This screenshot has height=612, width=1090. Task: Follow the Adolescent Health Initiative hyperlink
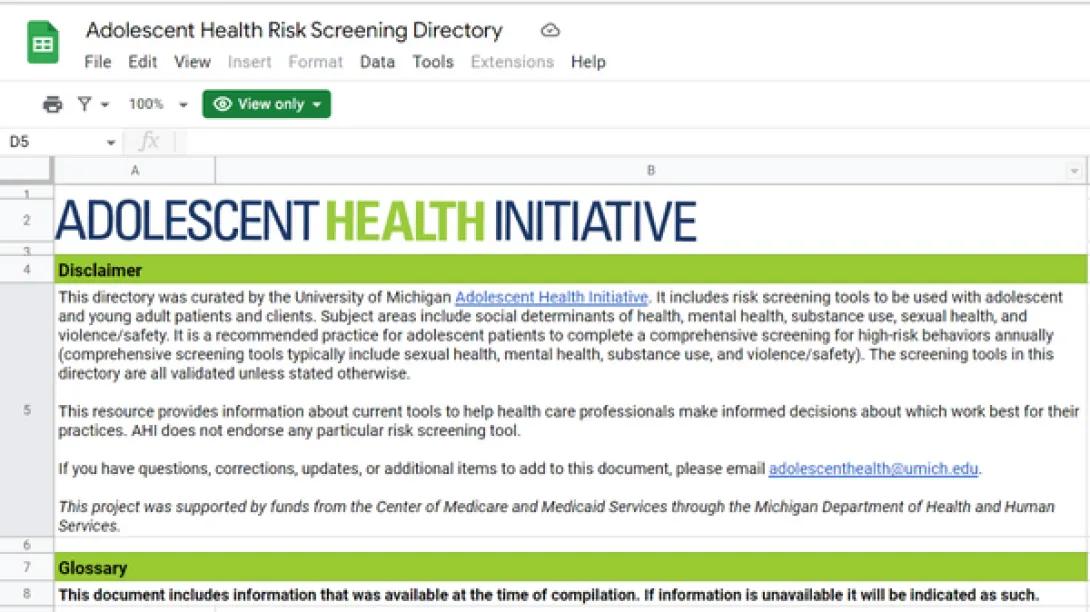[551, 298]
